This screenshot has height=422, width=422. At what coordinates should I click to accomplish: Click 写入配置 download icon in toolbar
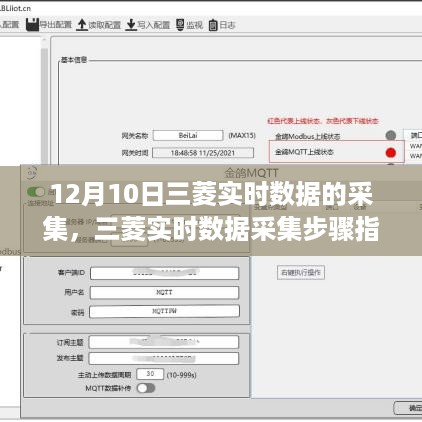[x=131, y=25]
